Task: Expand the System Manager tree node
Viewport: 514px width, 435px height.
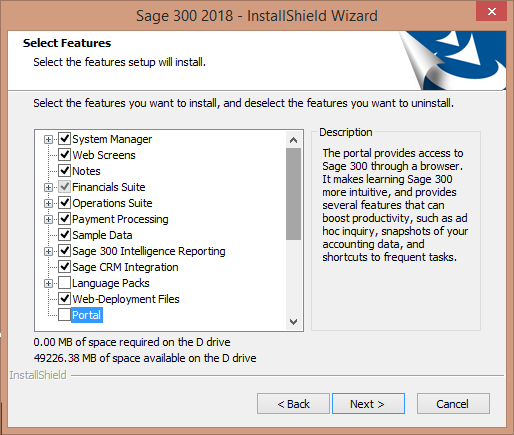Action: (x=48, y=139)
